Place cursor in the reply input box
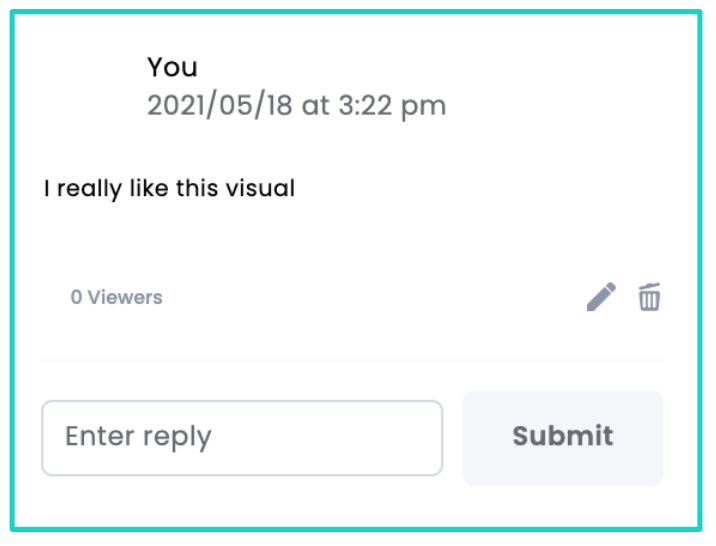 [x=242, y=438]
